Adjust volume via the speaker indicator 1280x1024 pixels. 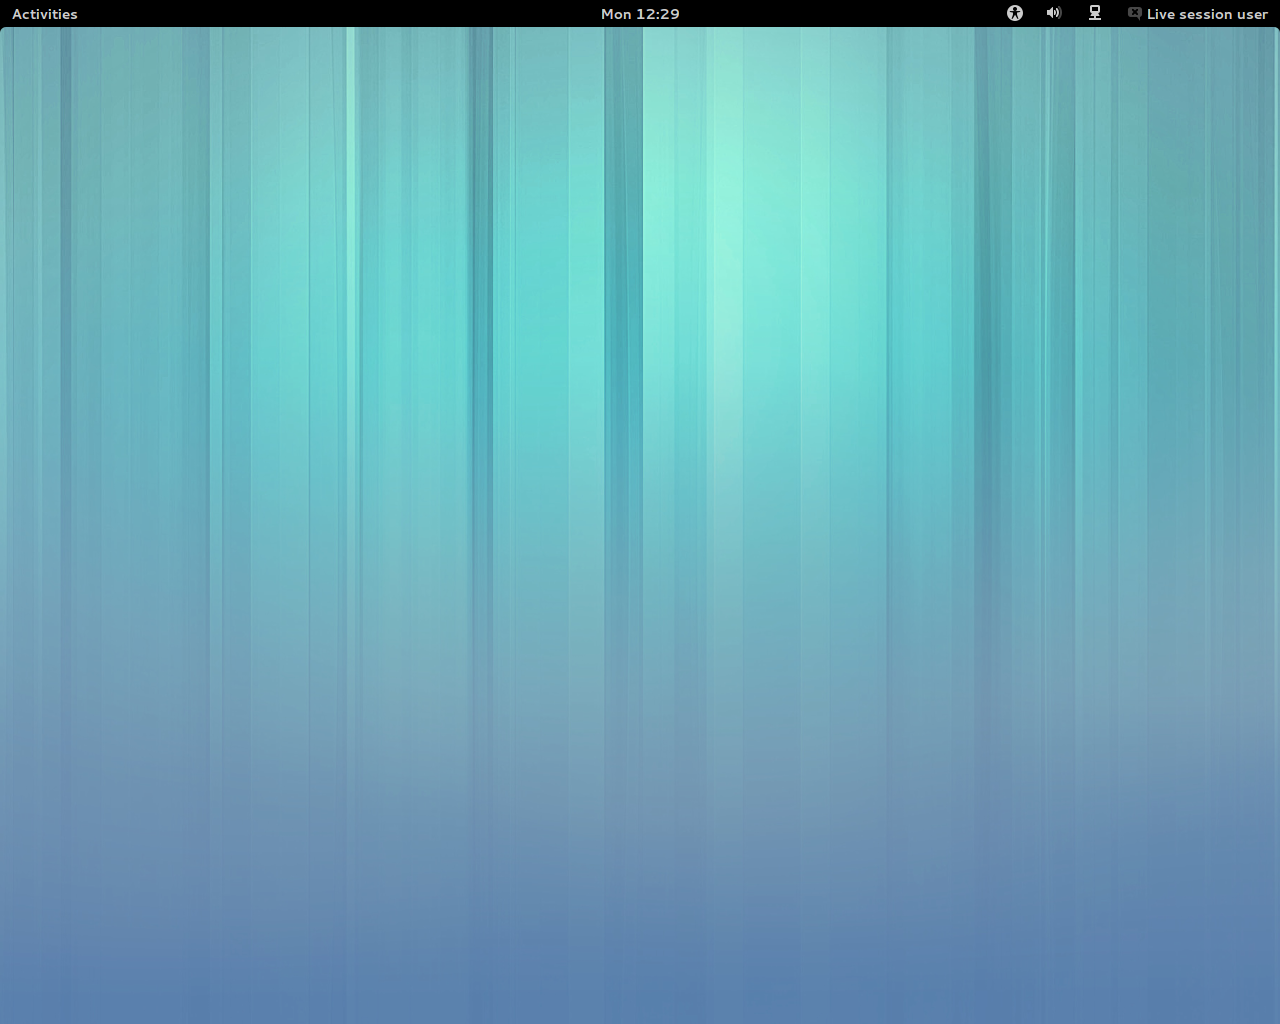click(x=1053, y=13)
